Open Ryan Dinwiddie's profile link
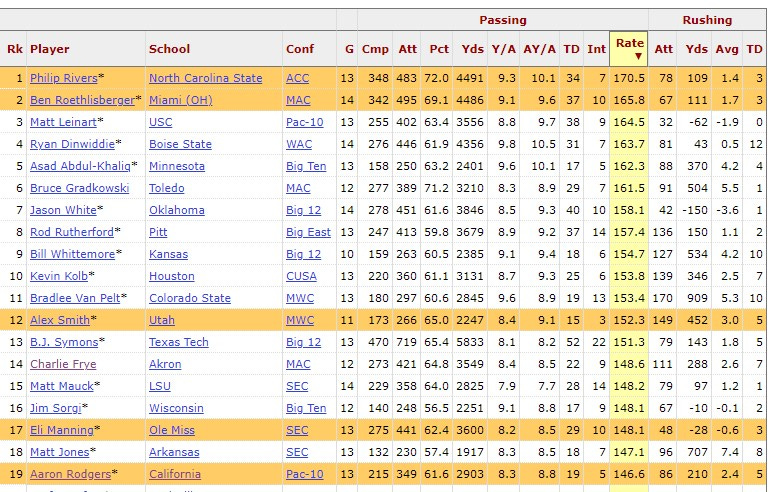This screenshot has height=492, width=776. pyautogui.click(x=72, y=144)
